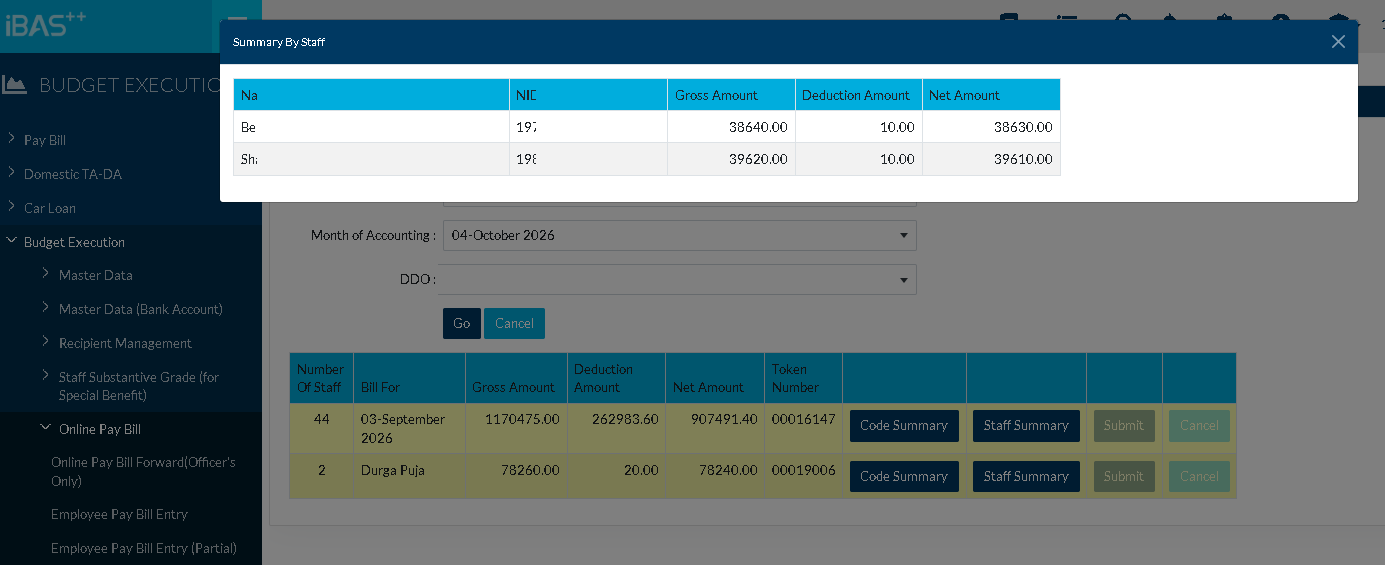The height and width of the screenshot is (565, 1385).
Task: Select deduction 10.00 in the 38640.00 row
Action: [859, 127]
